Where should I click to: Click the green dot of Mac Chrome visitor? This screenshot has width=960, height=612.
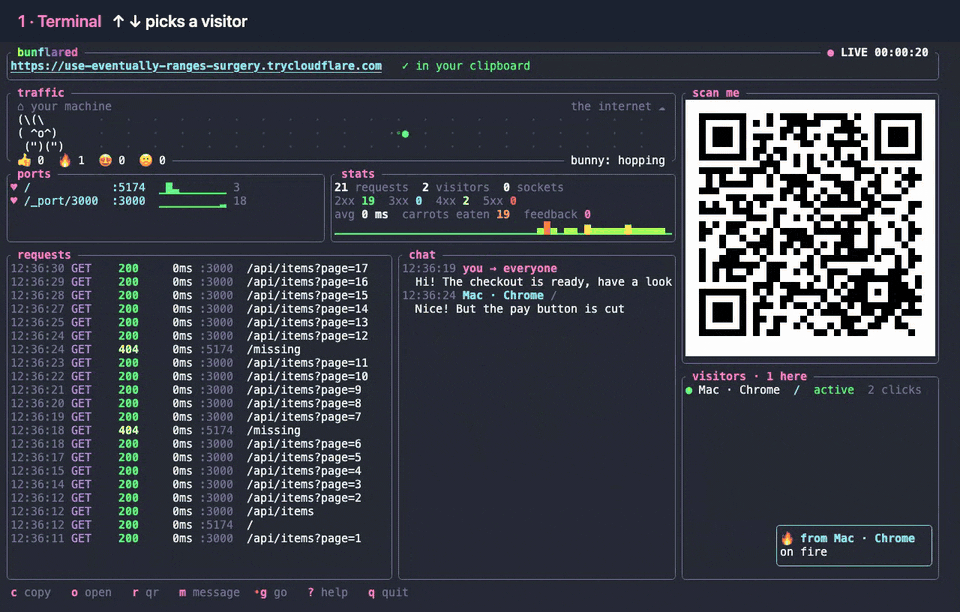tap(689, 390)
